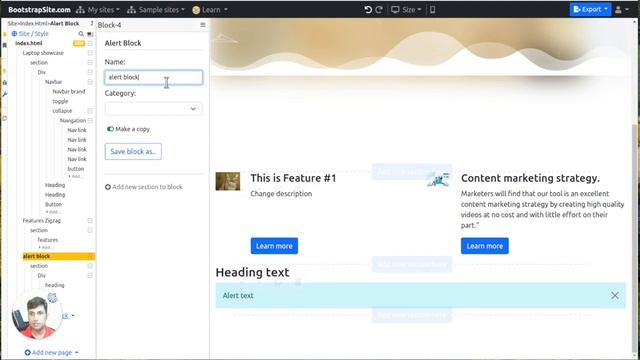Select Laptop showcase in the tree
The height and width of the screenshot is (360, 640).
pyautogui.click(x=43, y=53)
